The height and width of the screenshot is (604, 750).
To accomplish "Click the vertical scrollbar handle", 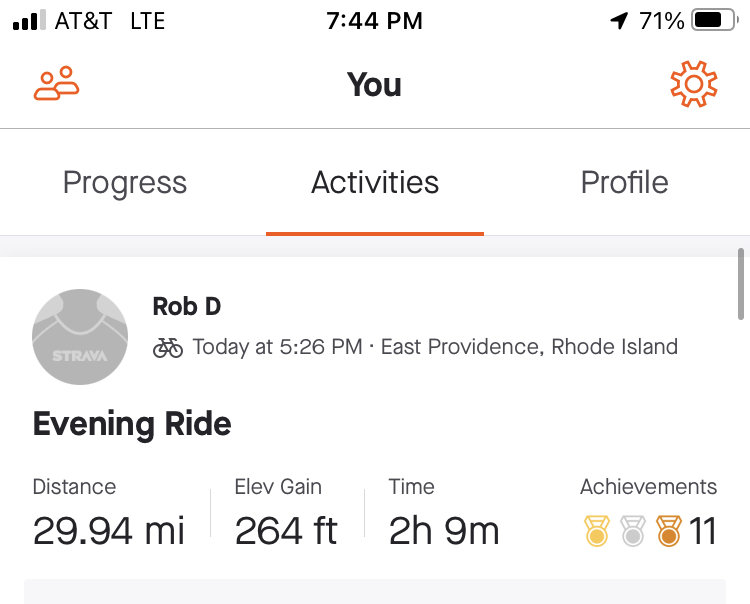I will tap(741, 284).
